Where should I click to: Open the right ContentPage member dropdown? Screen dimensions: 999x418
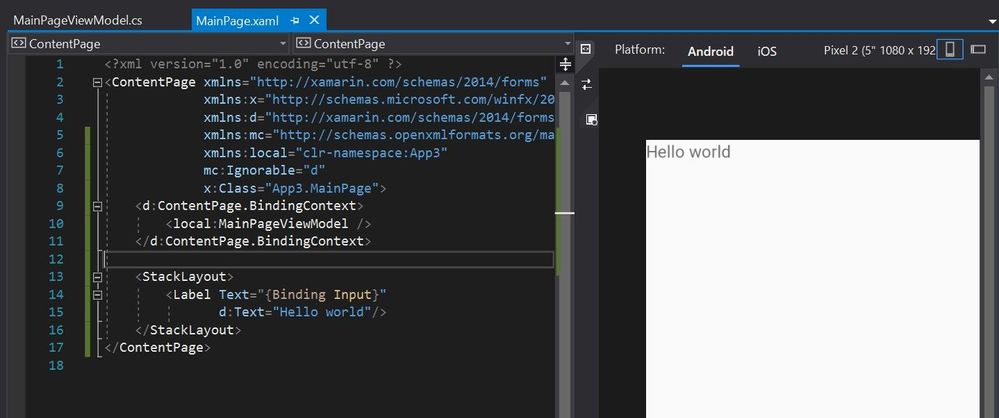click(x=433, y=44)
